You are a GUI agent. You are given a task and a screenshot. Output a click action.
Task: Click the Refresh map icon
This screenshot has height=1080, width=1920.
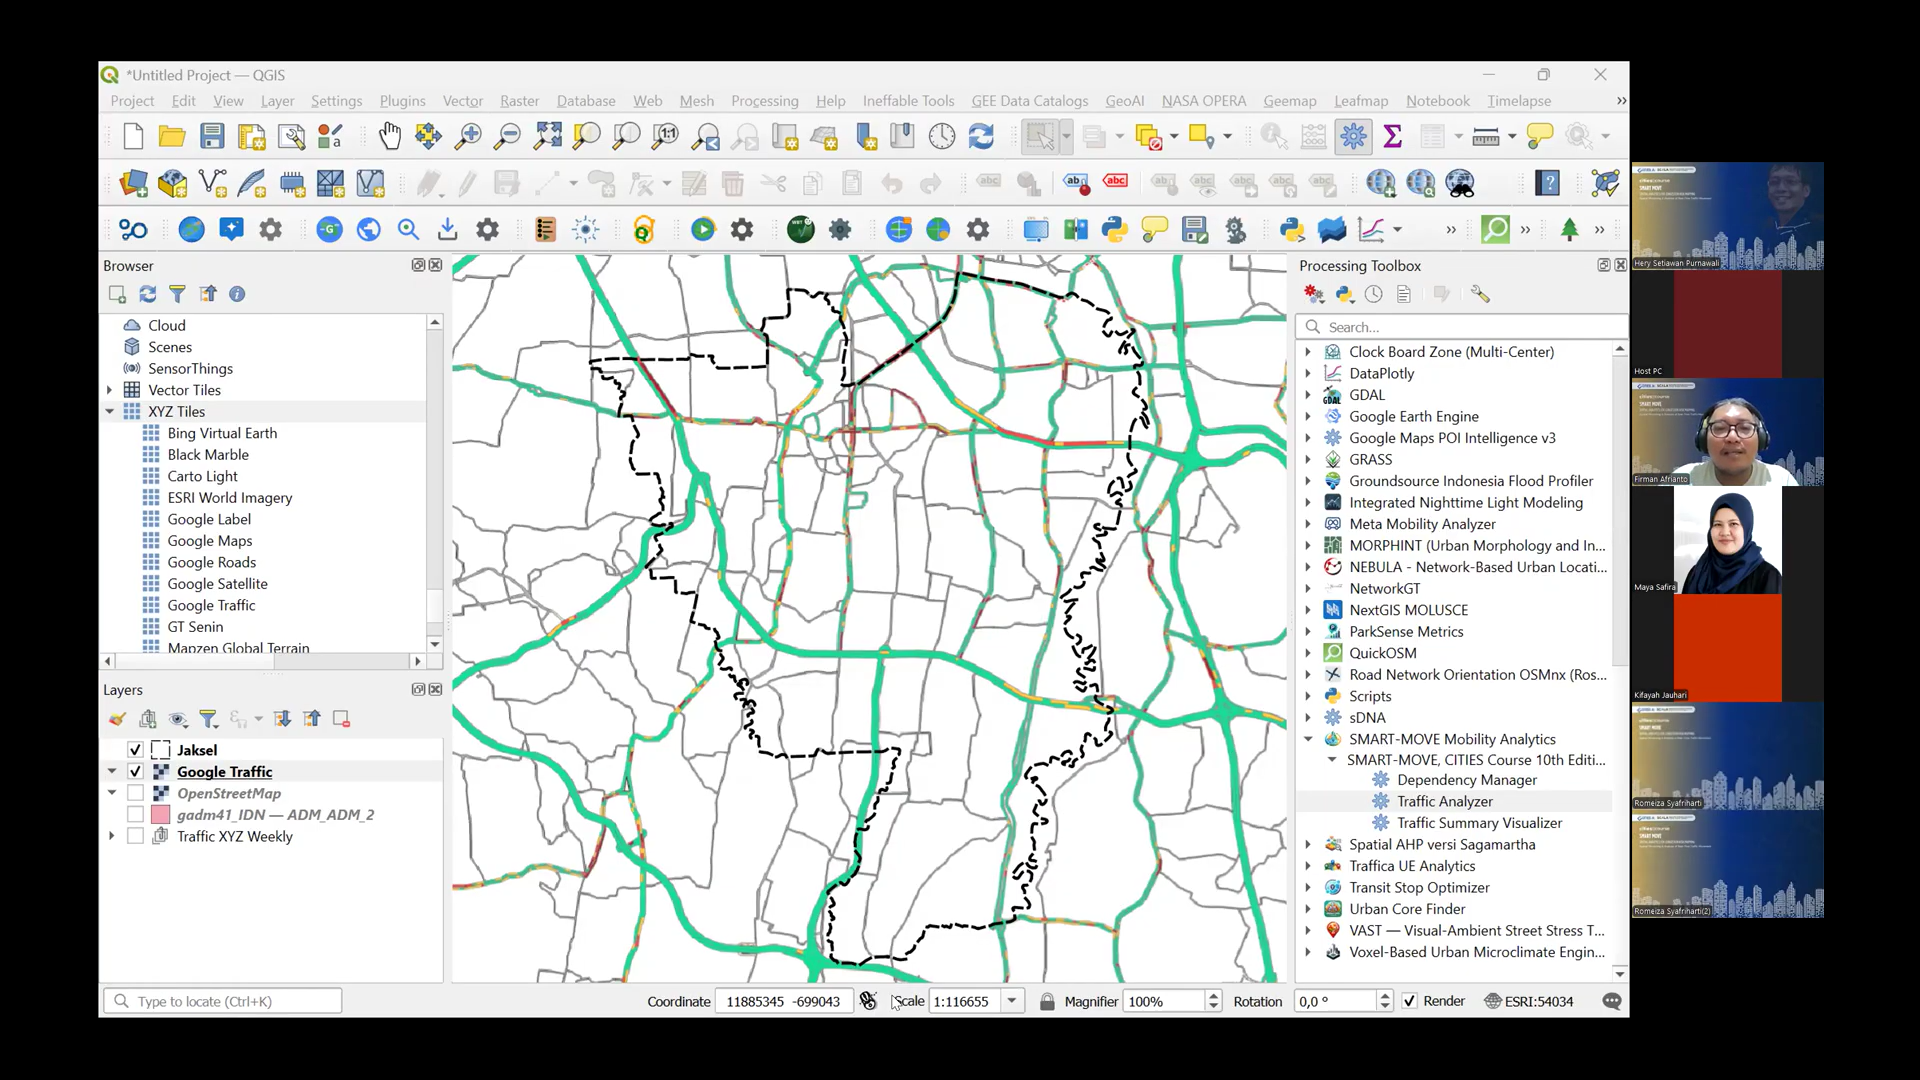pyautogui.click(x=981, y=136)
